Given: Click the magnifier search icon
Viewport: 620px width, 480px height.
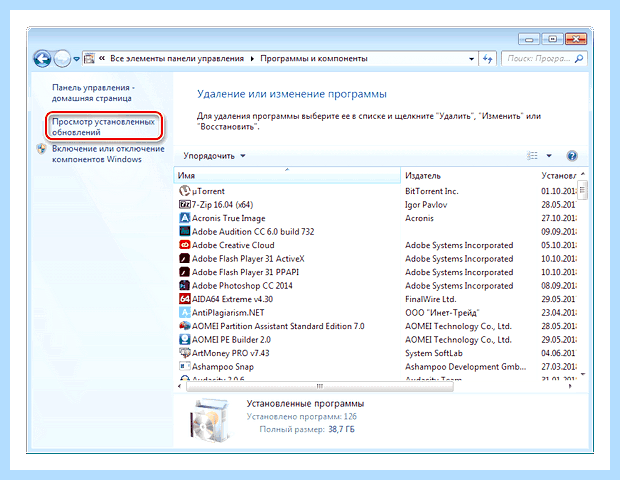Looking at the screenshot, I should 579,59.
